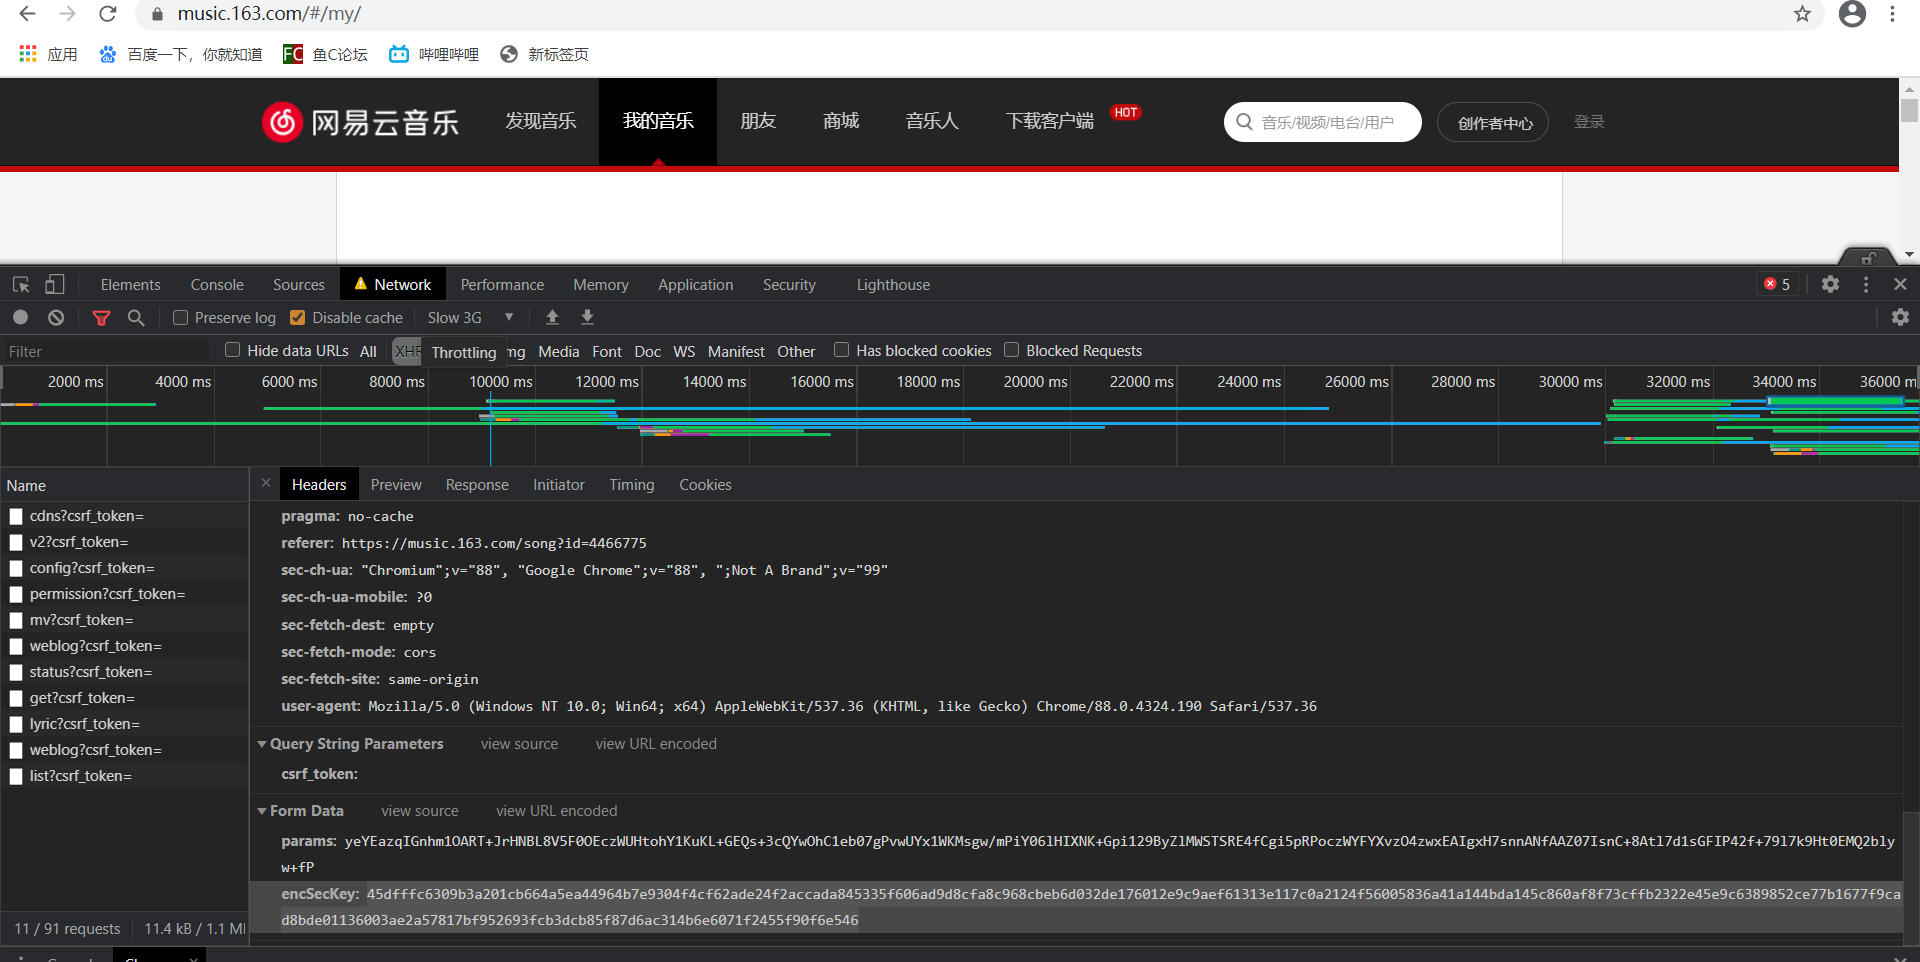Check Has blocked cookies checkbox
This screenshot has height=962, width=1920.
click(841, 350)
